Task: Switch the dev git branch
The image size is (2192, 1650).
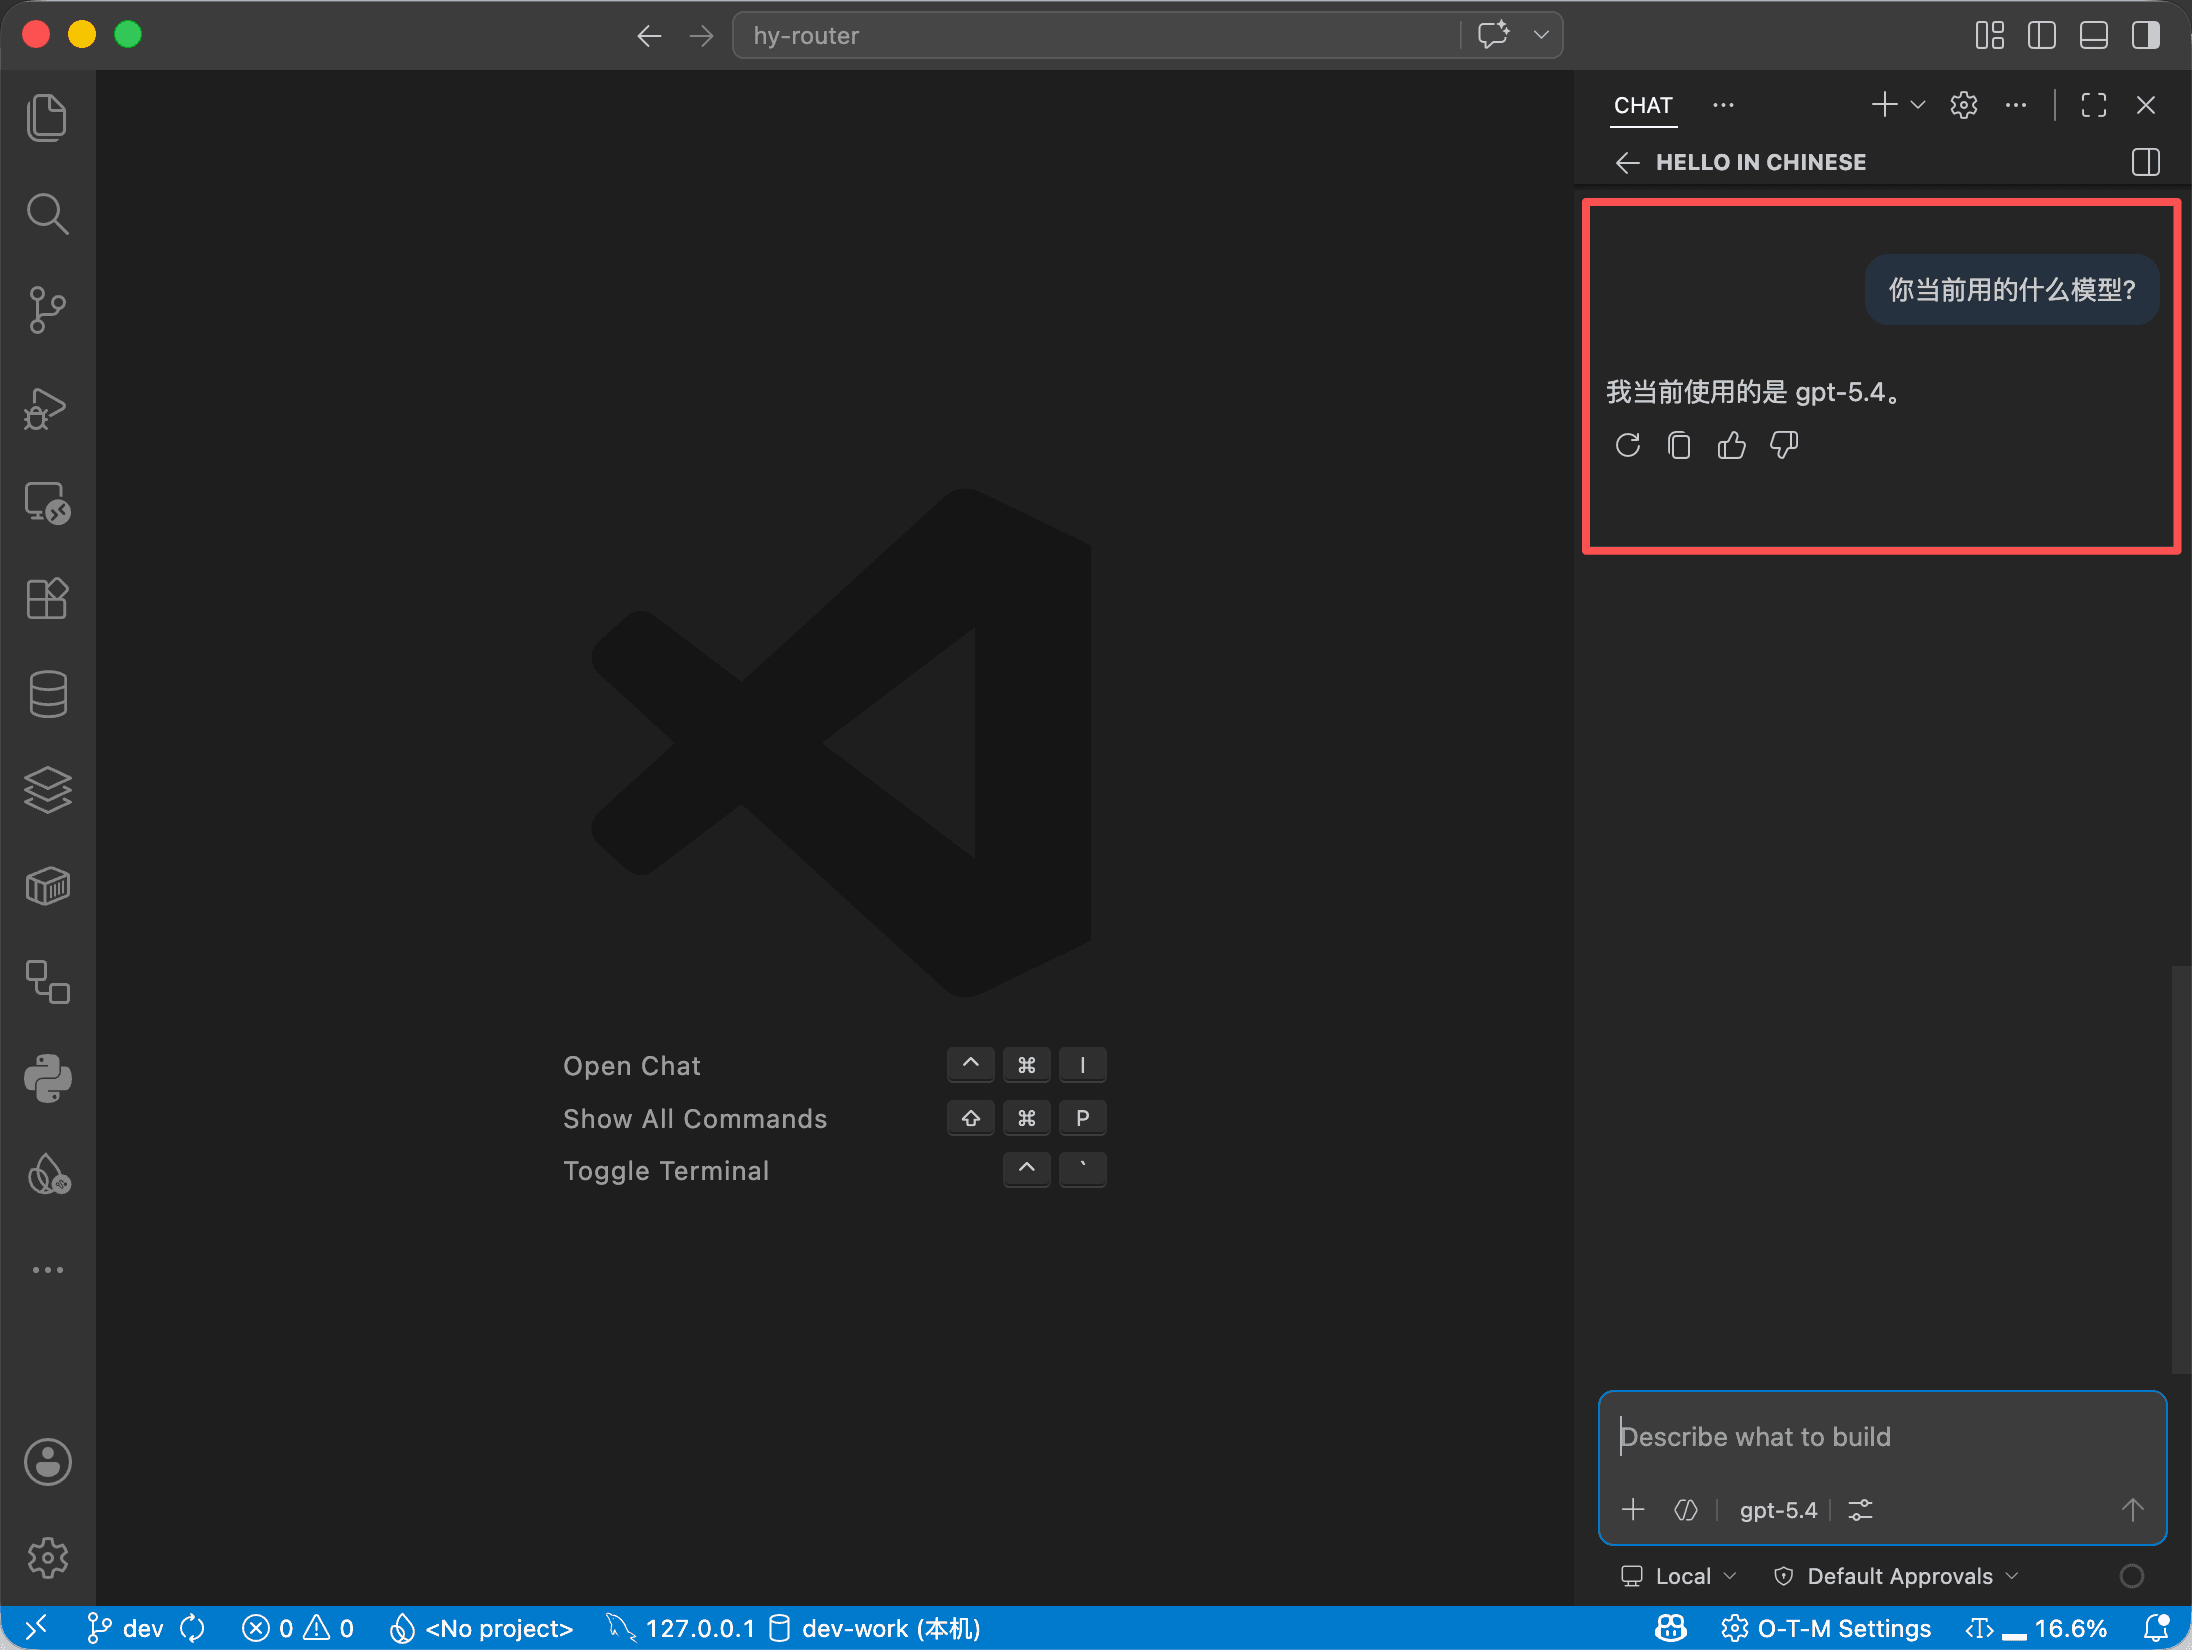Action: (x=125, y=1628)
